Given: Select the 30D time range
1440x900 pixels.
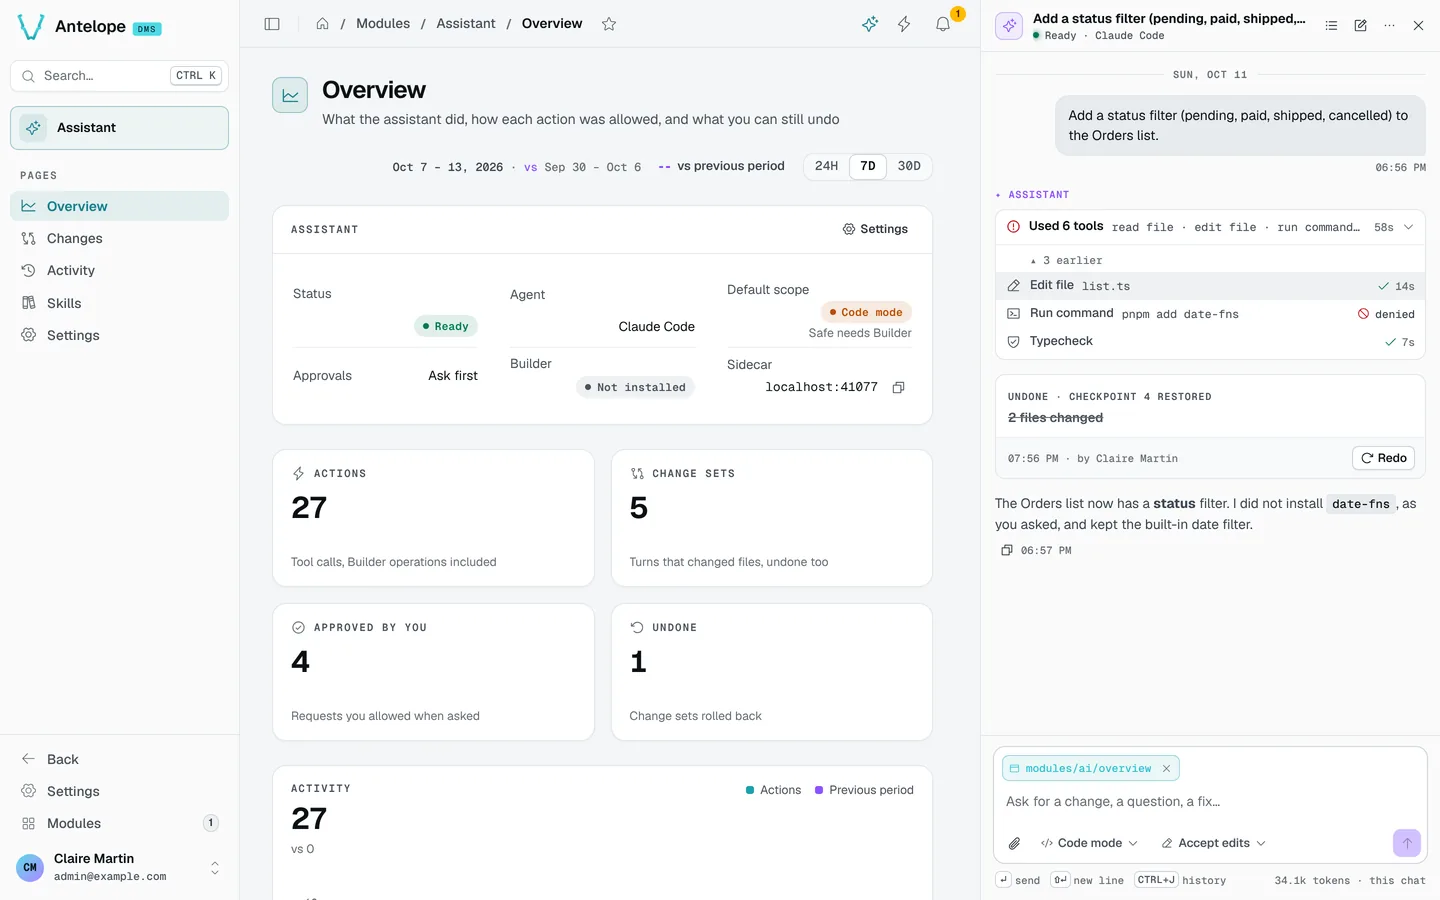Looking at the screenshot, I should (909, 166).
